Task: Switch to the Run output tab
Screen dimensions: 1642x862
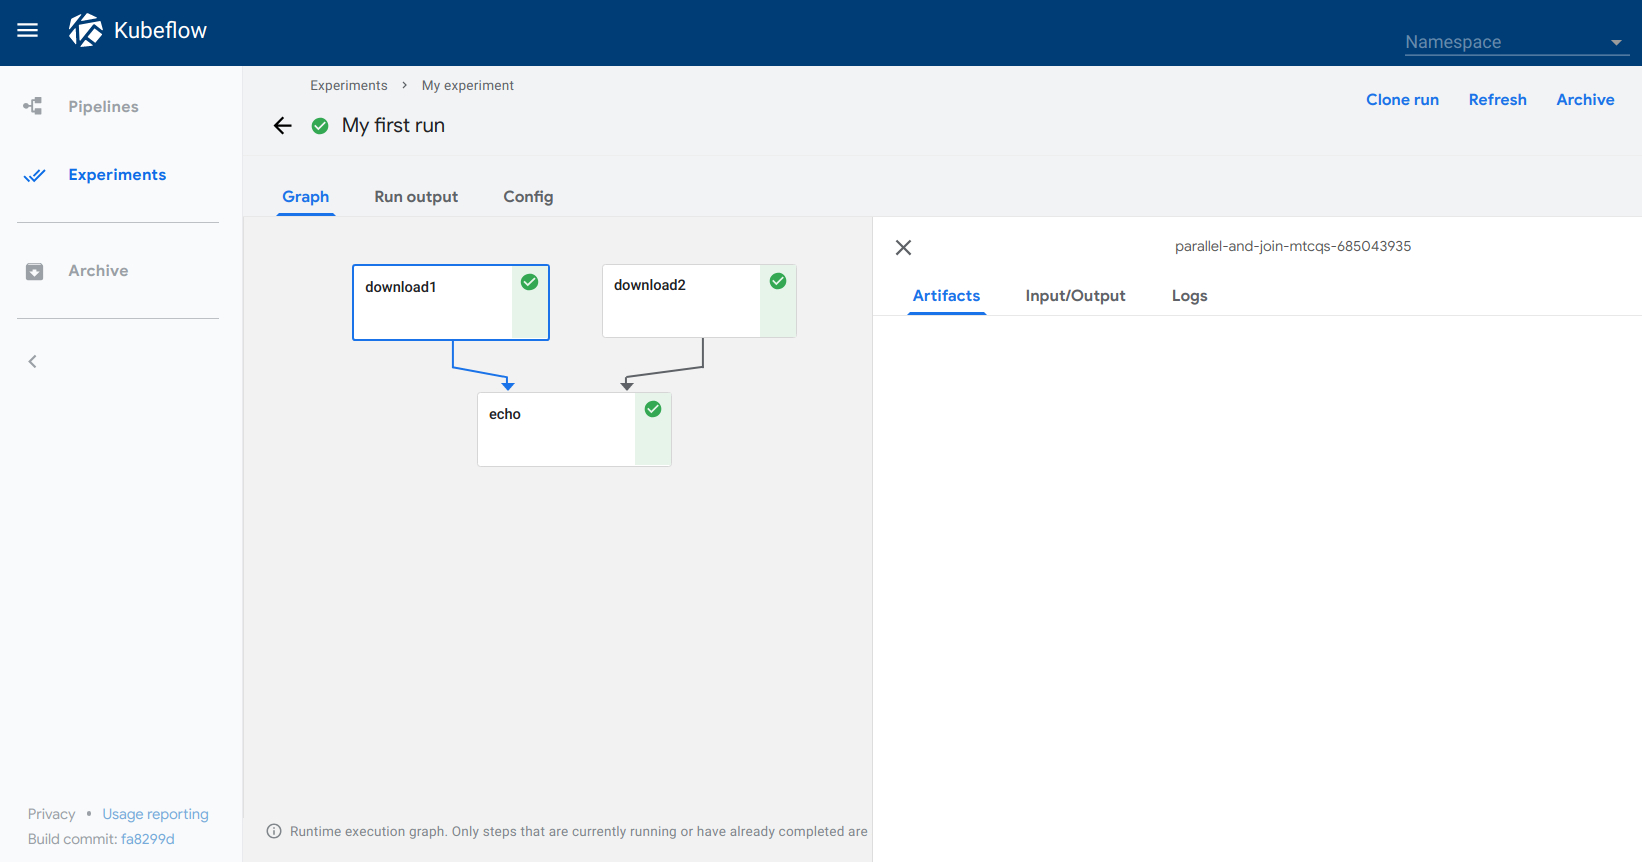Action: tap(416, 197)
